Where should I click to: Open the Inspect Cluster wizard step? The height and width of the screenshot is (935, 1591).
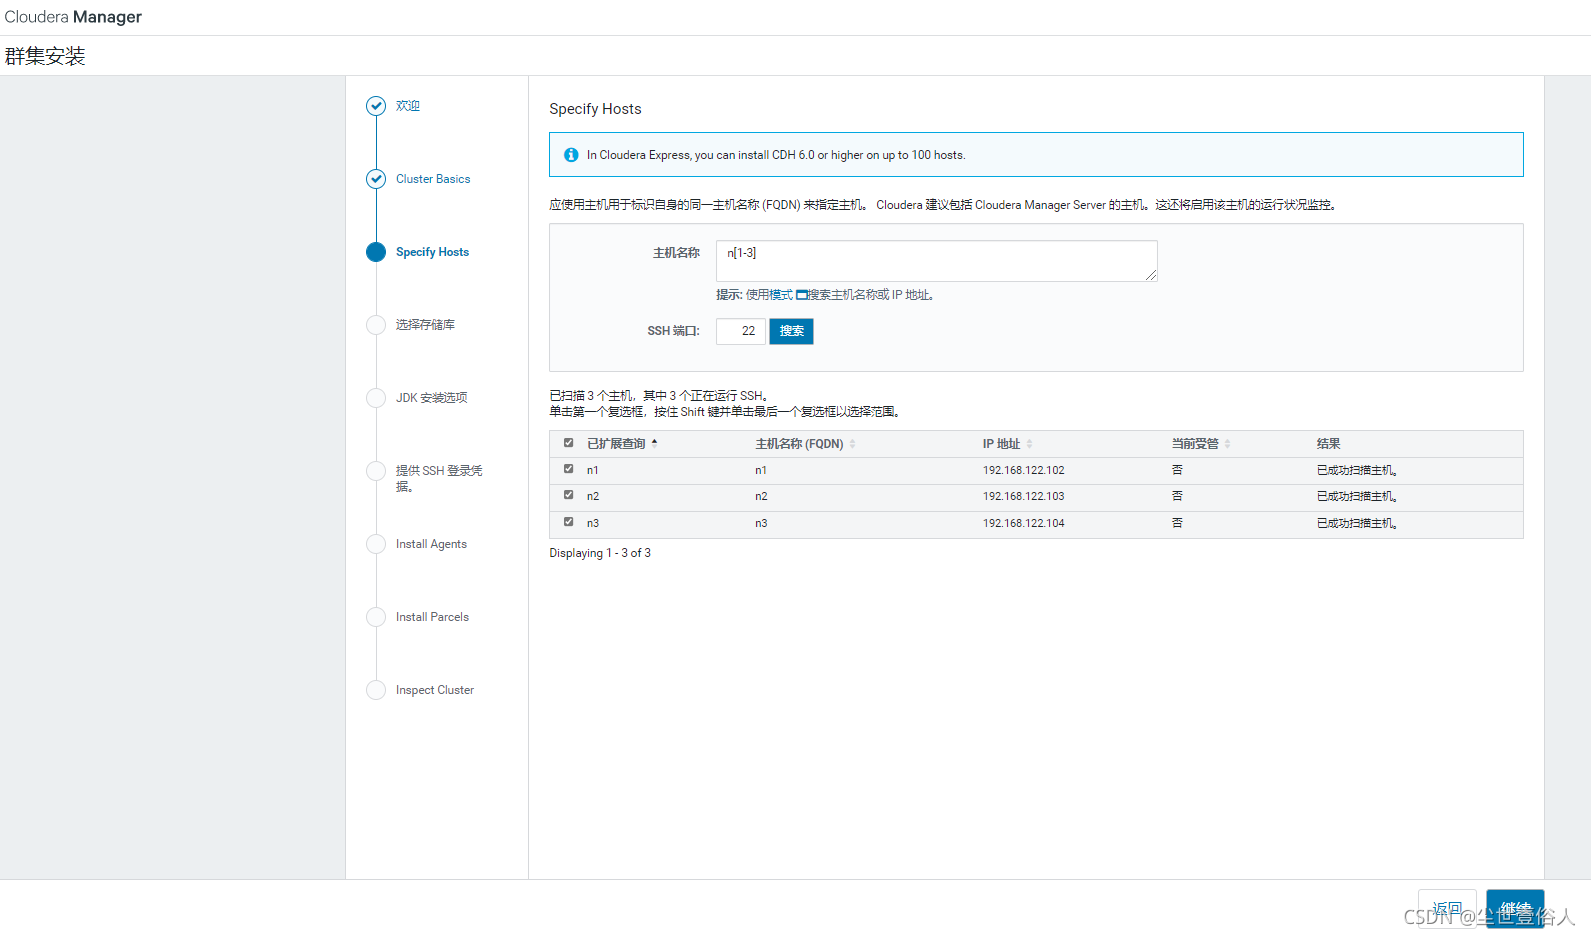435,690
